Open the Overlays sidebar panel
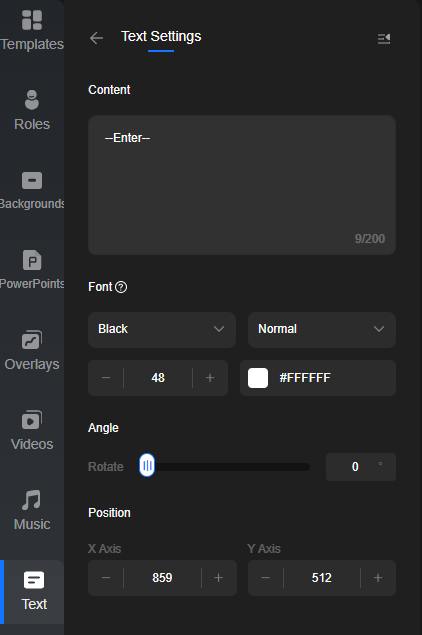 [32, 351]
